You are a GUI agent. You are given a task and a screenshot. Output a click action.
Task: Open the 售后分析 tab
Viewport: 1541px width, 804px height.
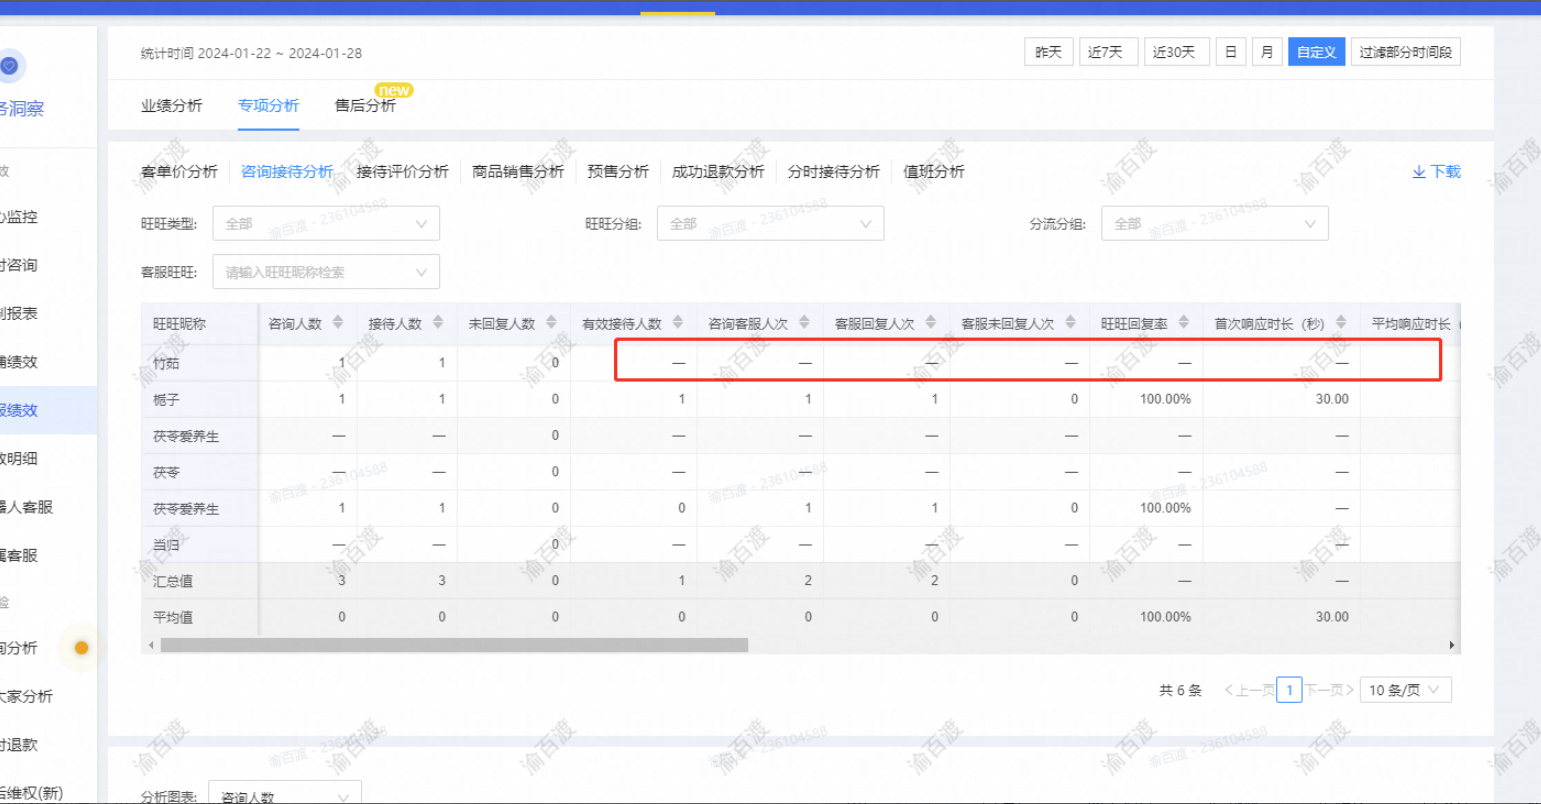(365, 105)
